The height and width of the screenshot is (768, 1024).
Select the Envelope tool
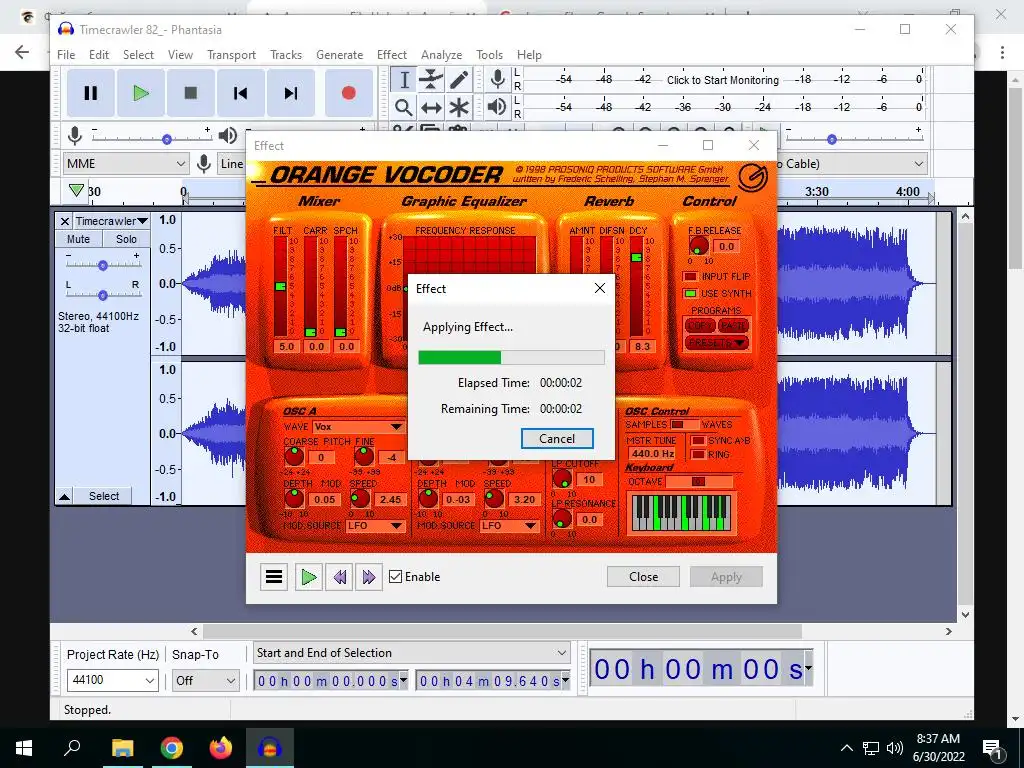coord(431,80)
